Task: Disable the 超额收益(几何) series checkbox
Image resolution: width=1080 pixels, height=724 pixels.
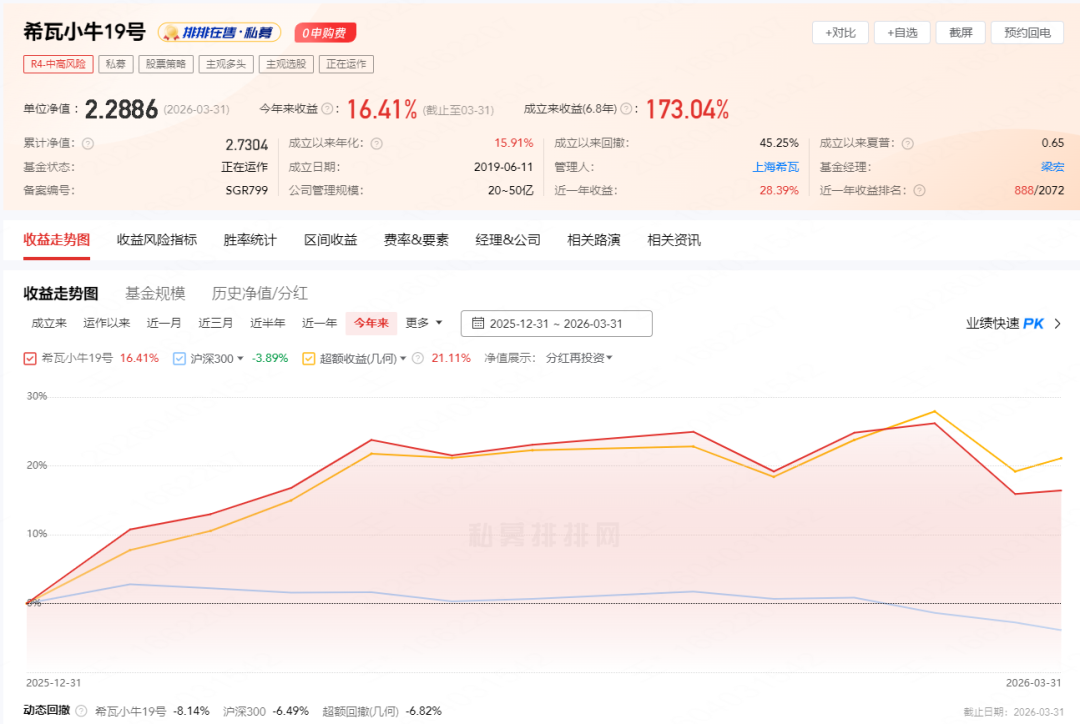Action: 308,356
